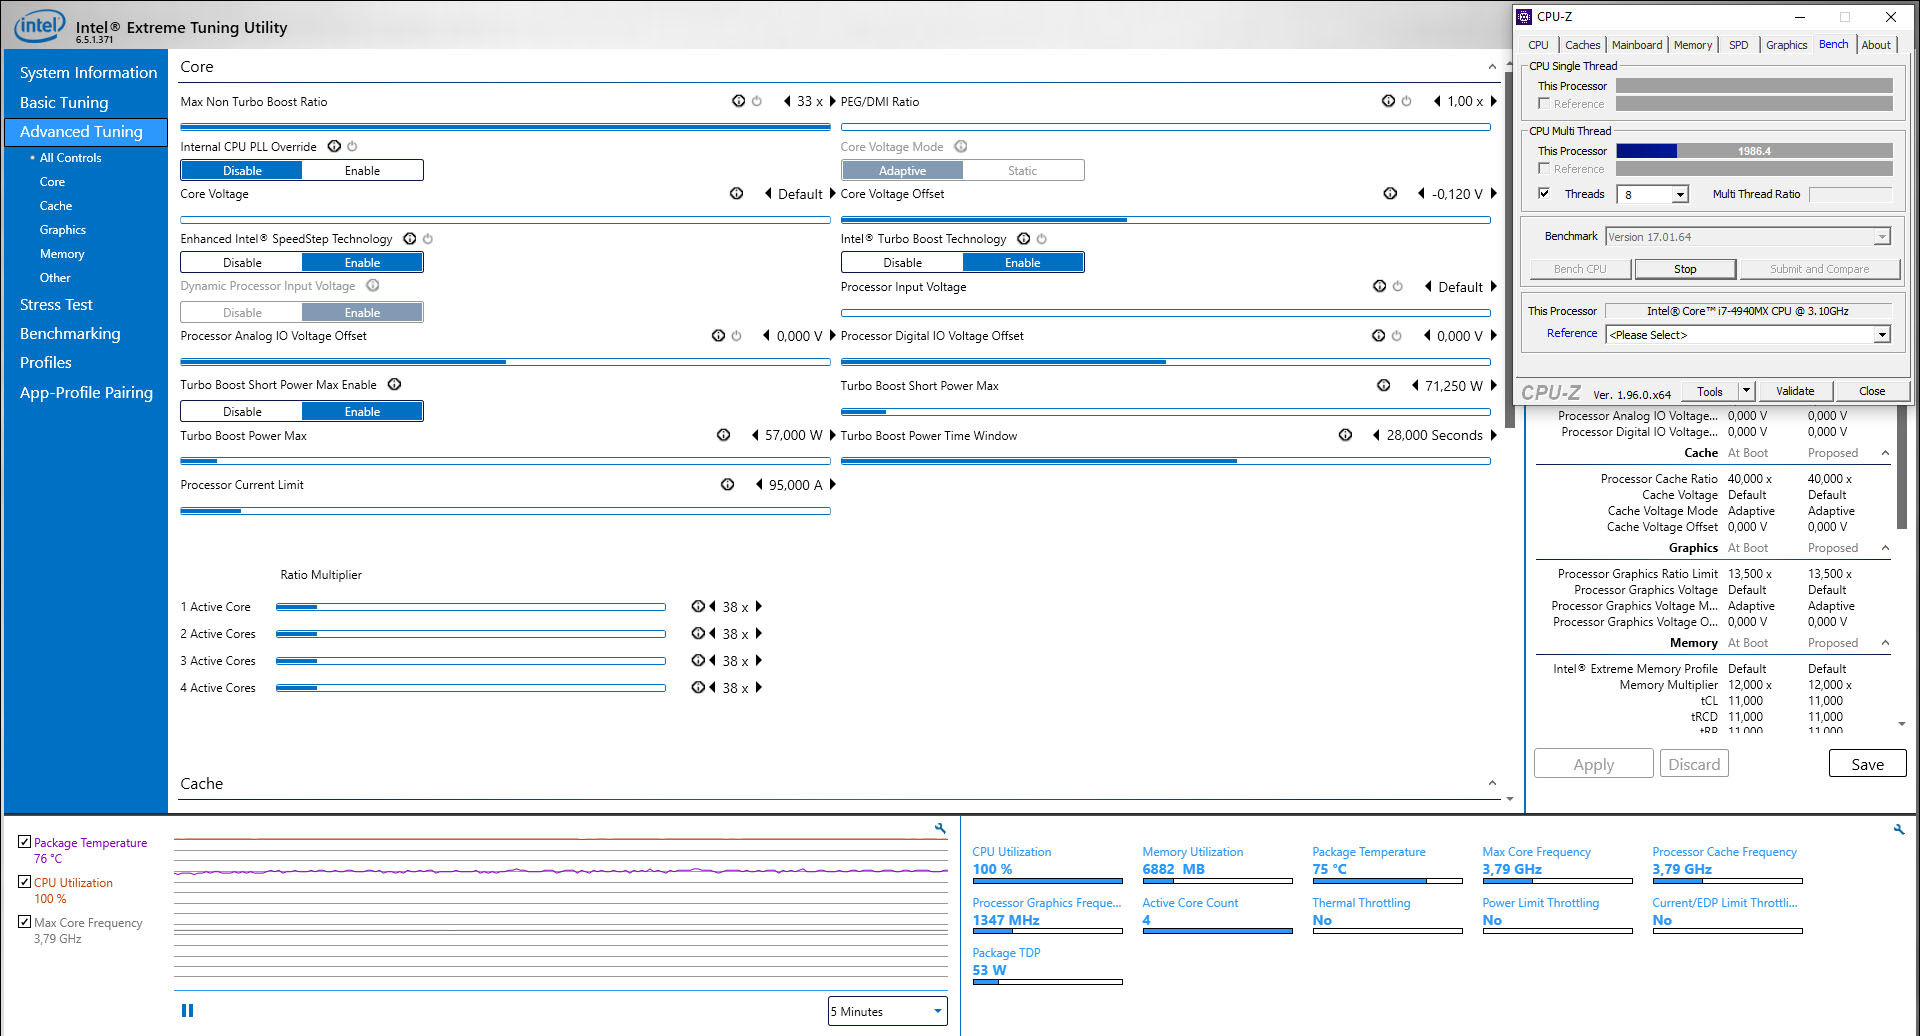Uncheck CPU Utilization graph checkbox
This screenshot has height=1036, width=1920.
point(25,882)
